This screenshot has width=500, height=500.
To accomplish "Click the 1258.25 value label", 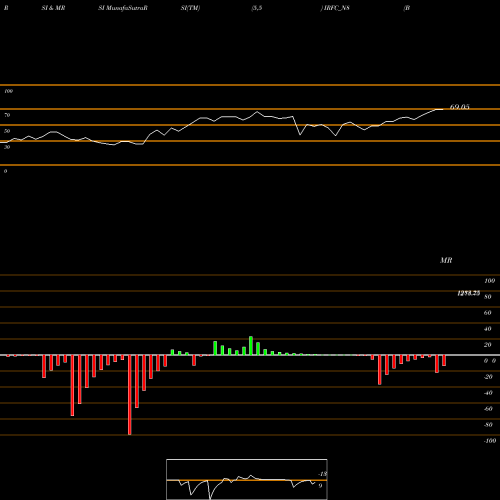I will pyautogui.click(x=468, y=293).
